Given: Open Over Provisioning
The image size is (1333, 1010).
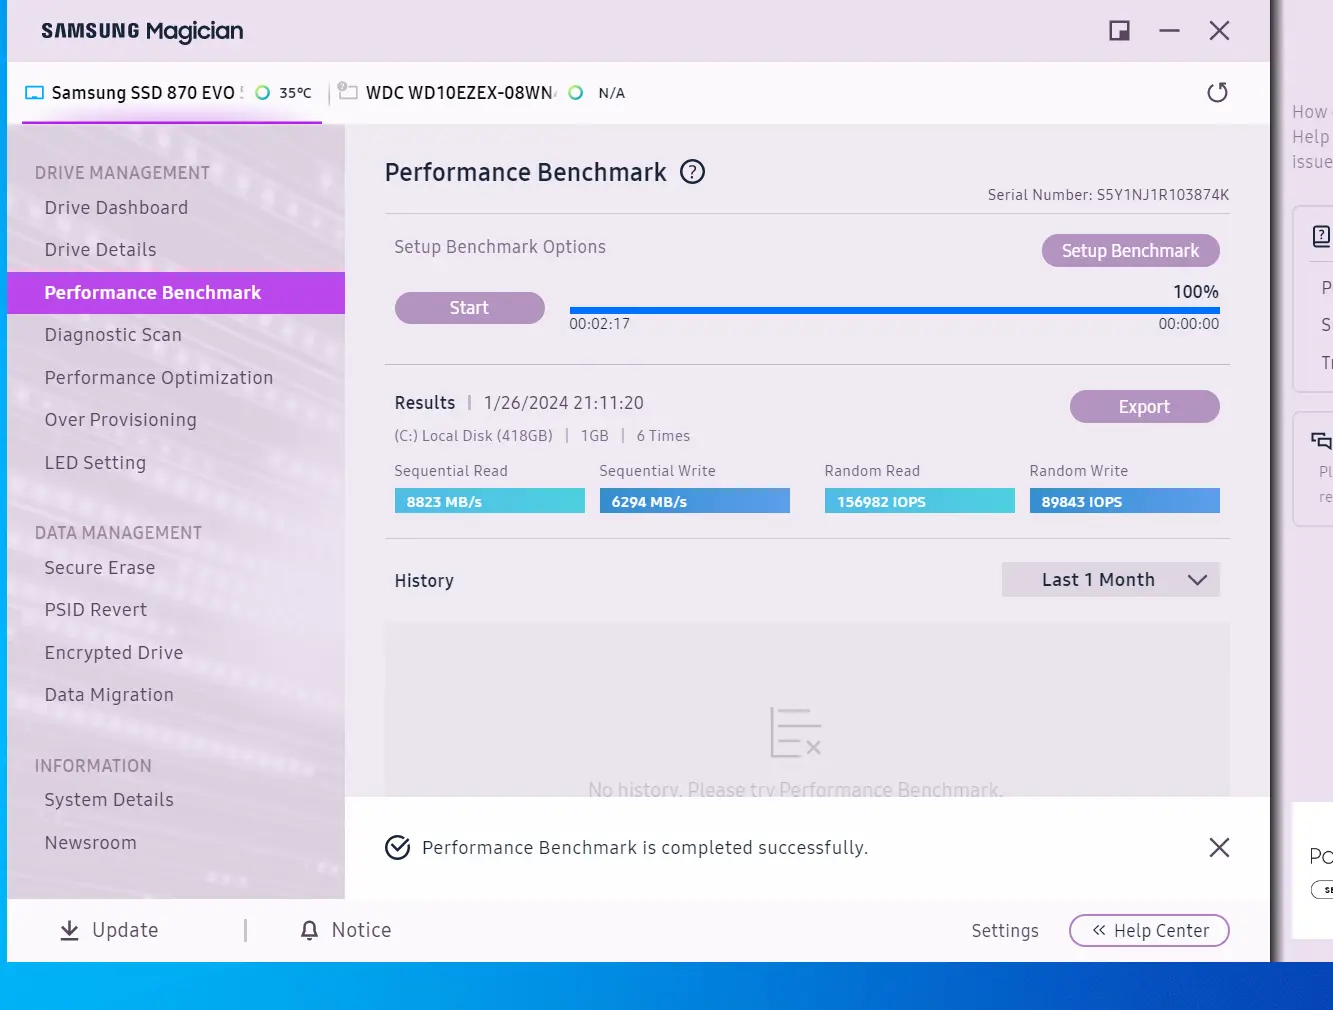Looking at the screenshot, I should point(120,420).
